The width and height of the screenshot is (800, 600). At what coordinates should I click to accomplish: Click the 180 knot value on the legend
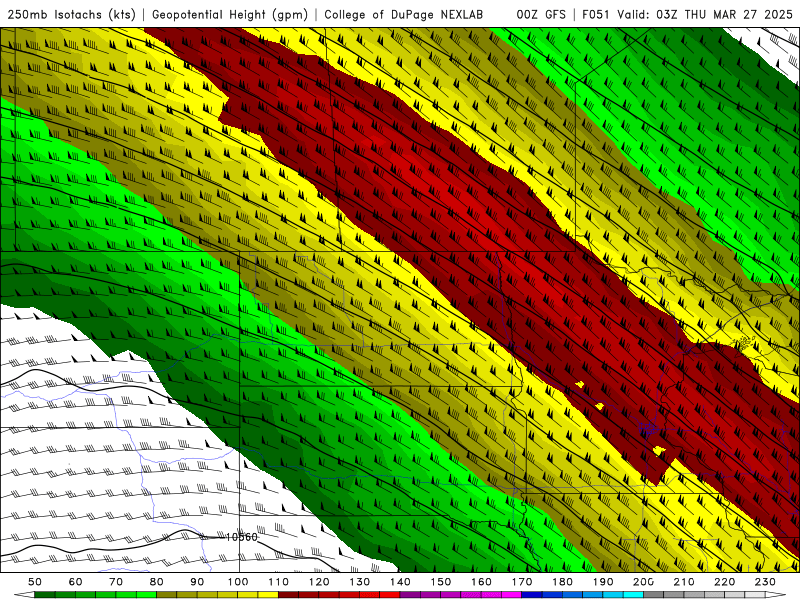562,582
